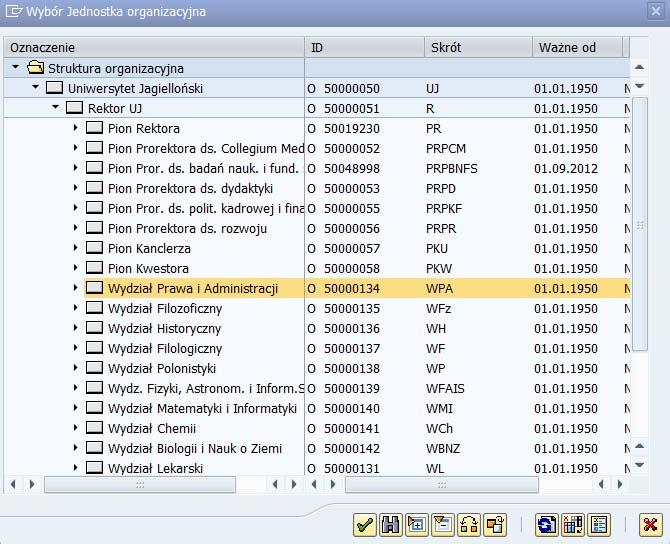
Task: Click the org unit icon beside Pion Rektora
Action: pyautogui.click(x=94, y=128)
